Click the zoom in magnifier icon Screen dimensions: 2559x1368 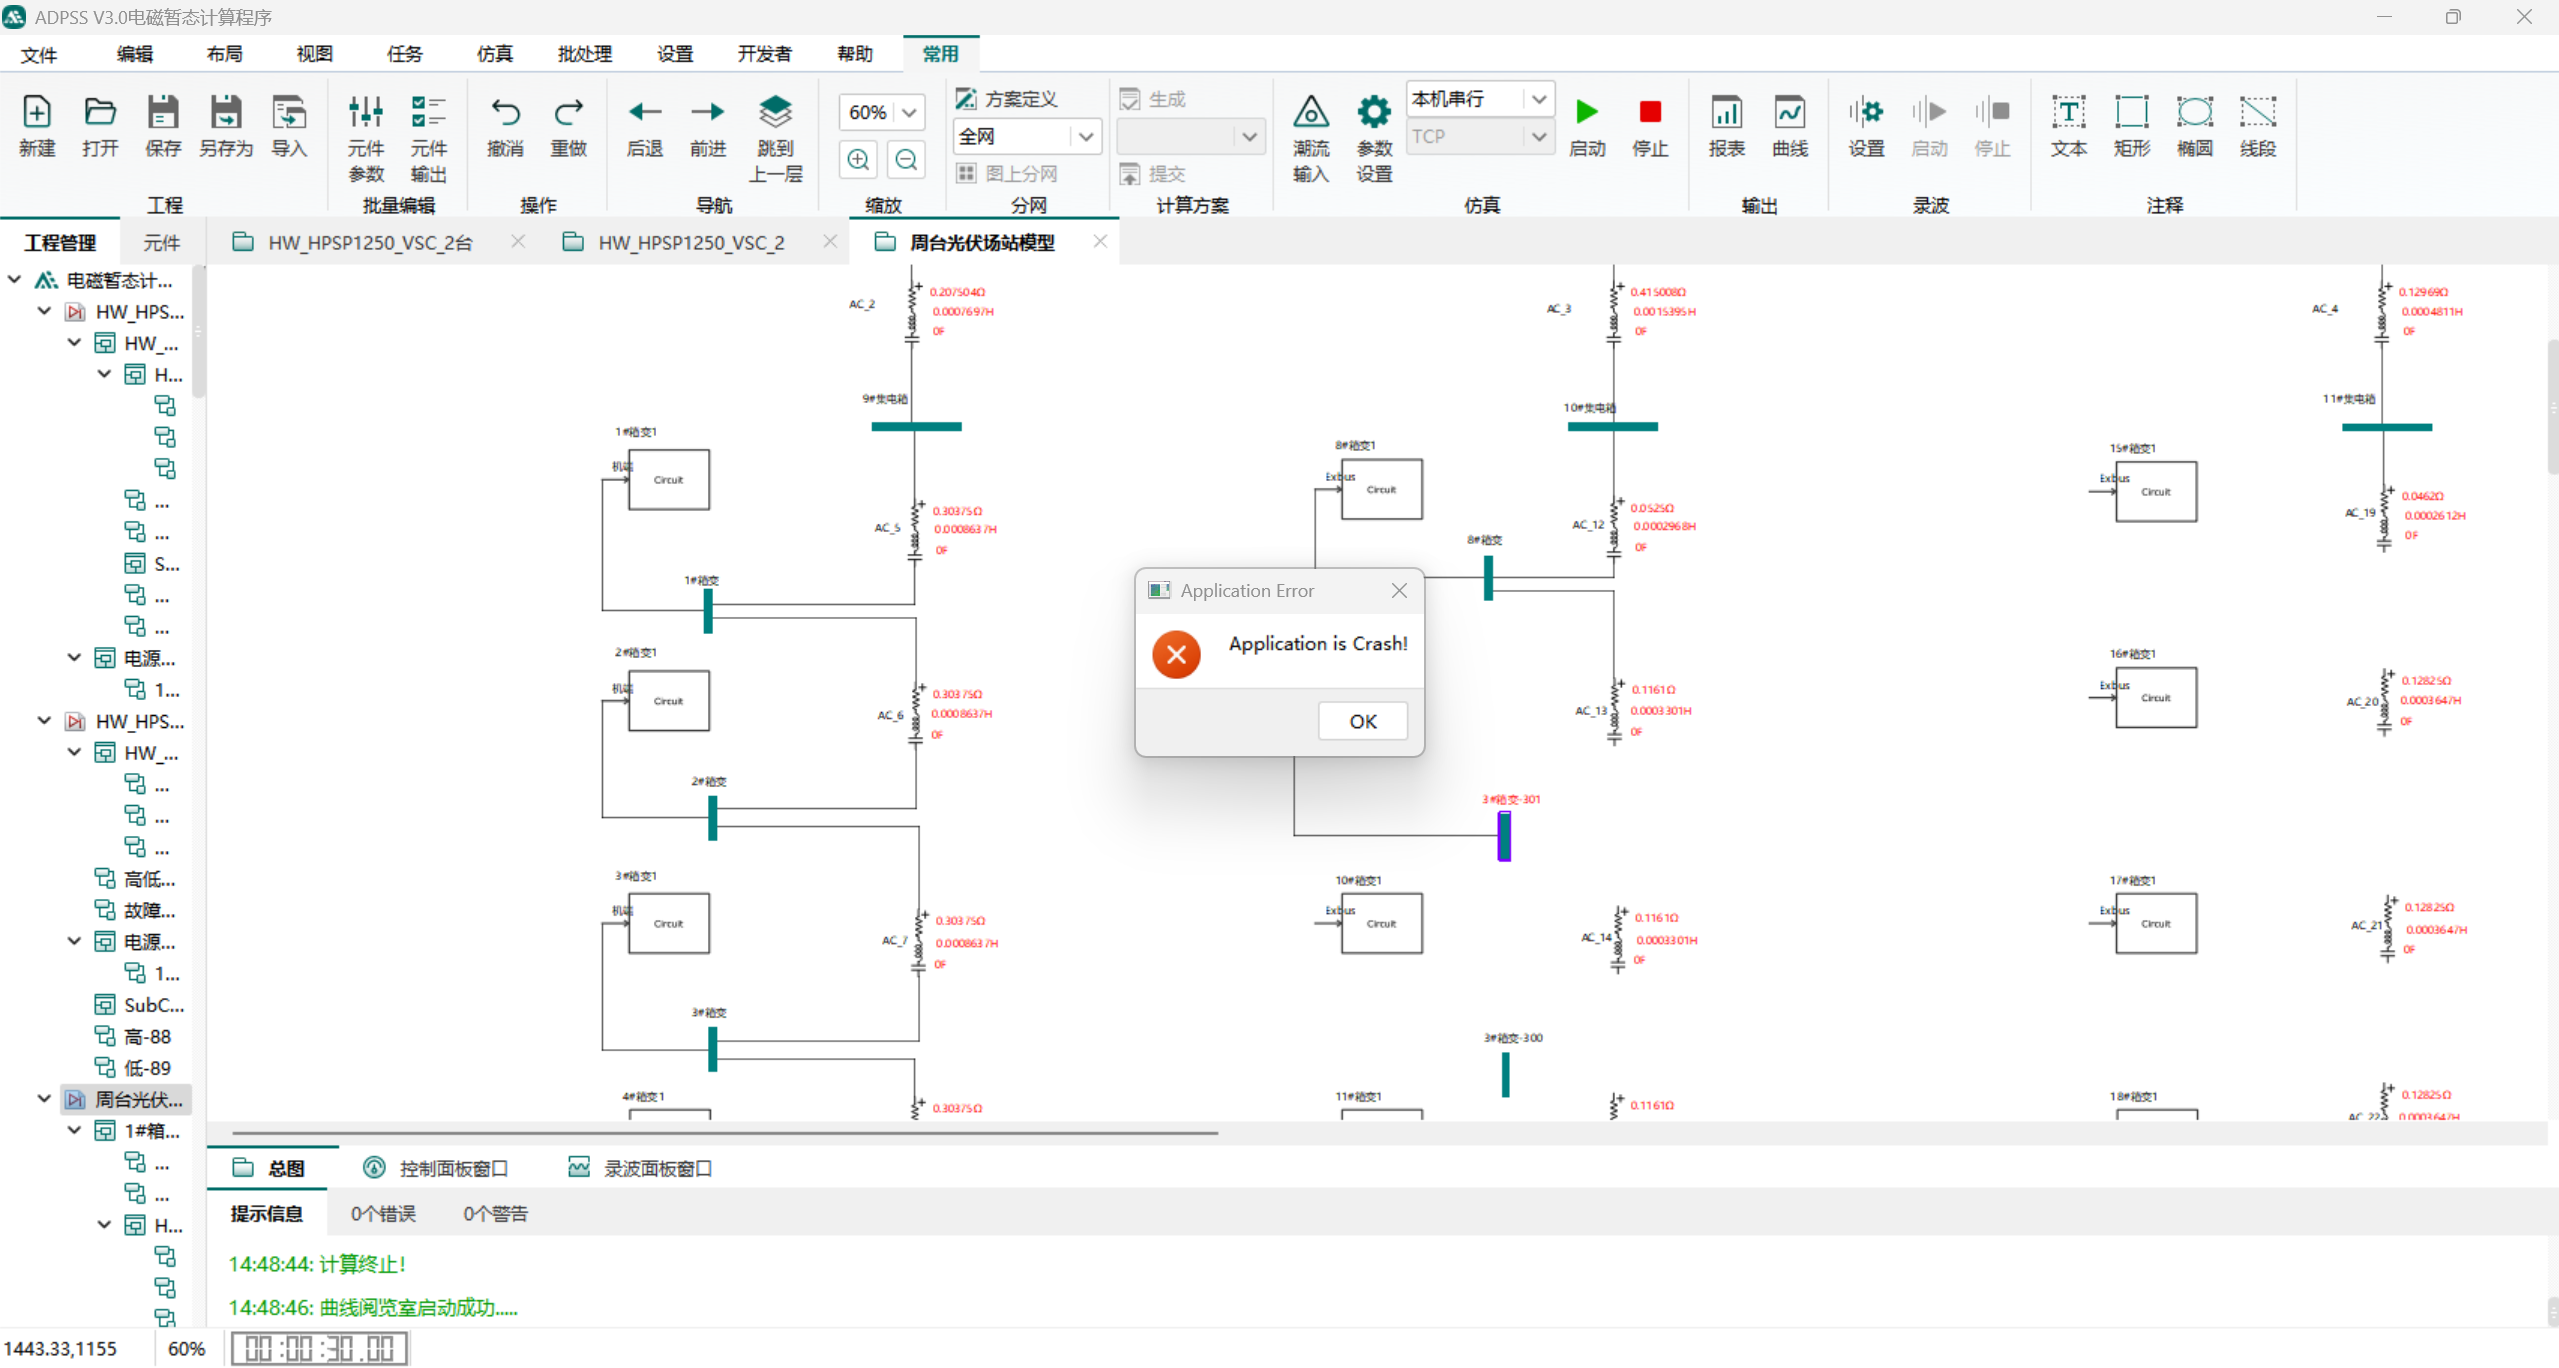tap(858, 159)
